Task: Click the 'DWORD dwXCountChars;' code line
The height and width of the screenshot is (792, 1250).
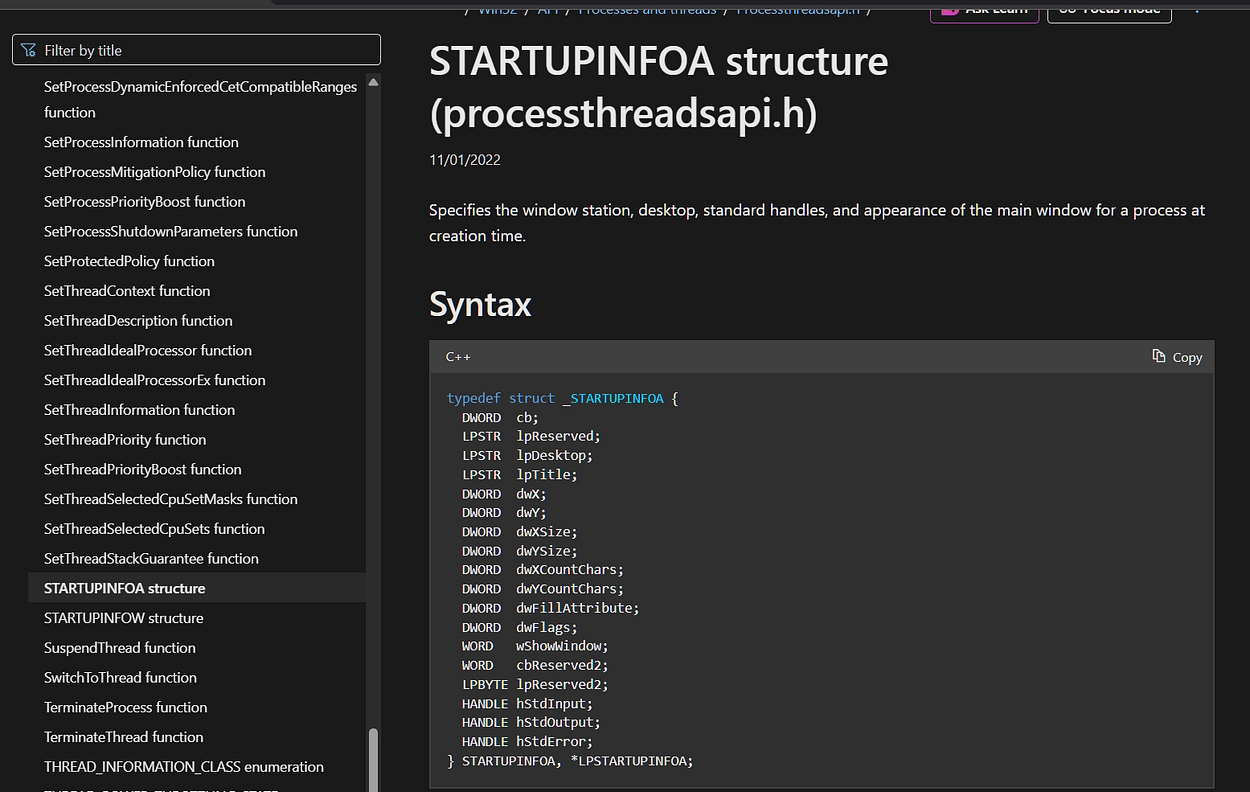Action: pos(543,570)
